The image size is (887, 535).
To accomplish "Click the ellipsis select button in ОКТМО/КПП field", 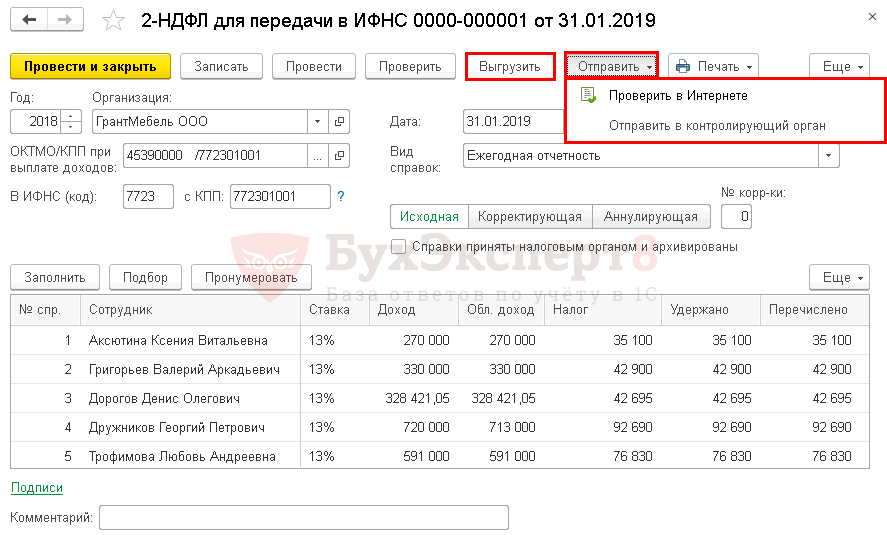I will coord(317,156).
